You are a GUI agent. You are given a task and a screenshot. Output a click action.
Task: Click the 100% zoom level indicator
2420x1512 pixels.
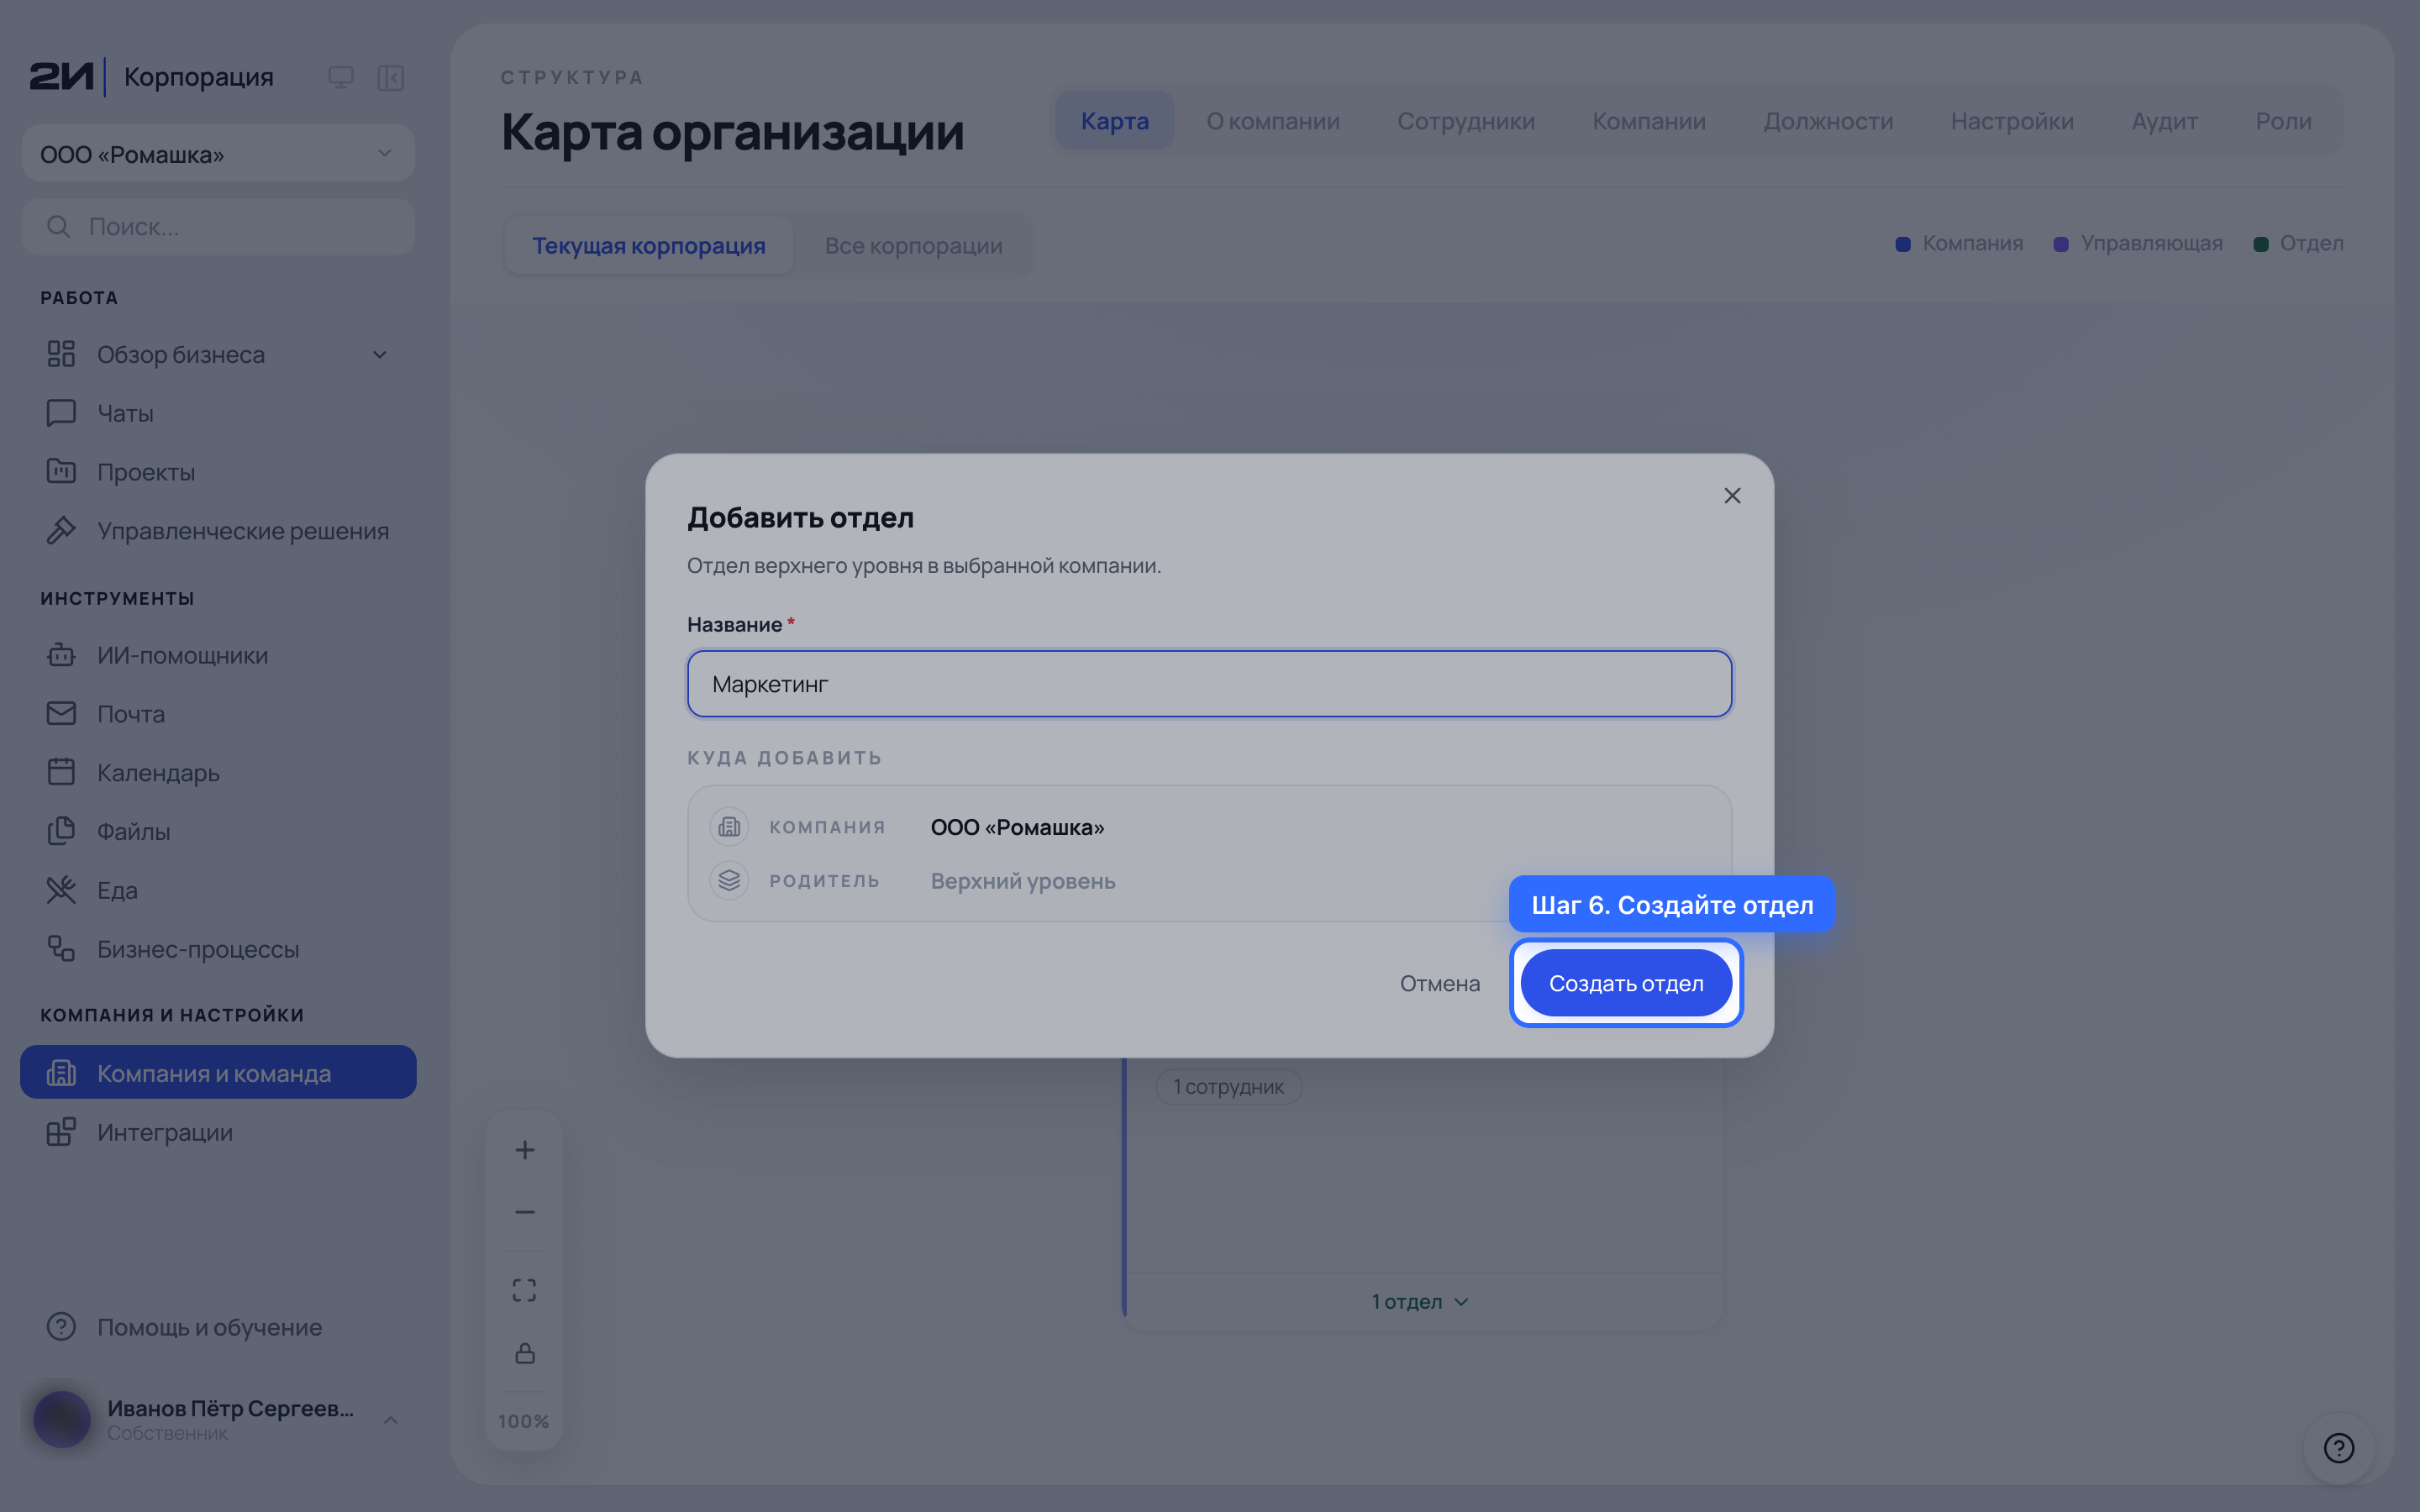point(524,1421)
